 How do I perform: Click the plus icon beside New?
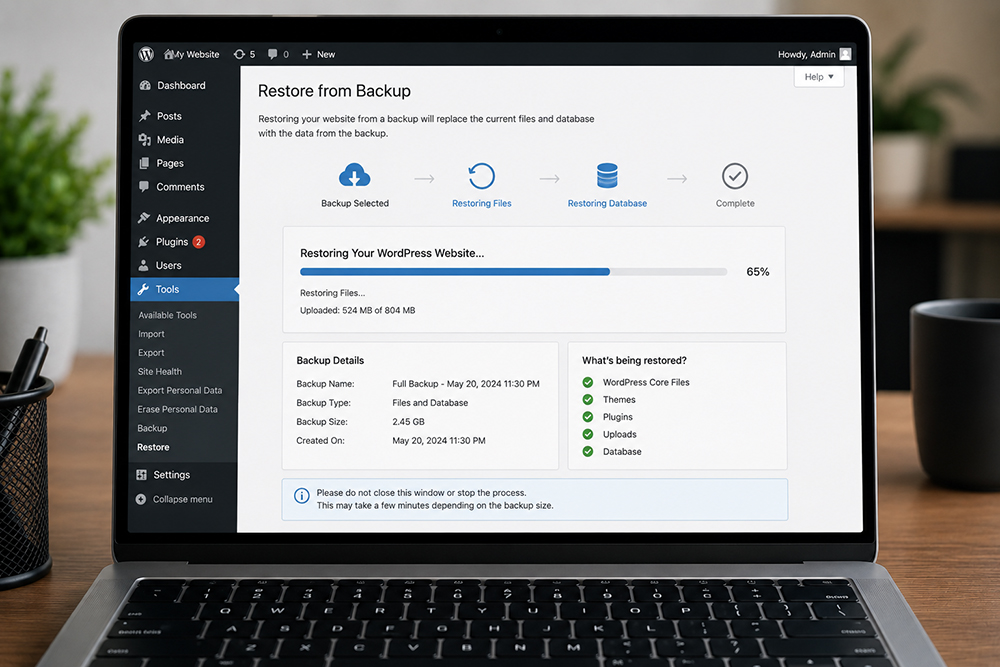[x=307, y=54]
